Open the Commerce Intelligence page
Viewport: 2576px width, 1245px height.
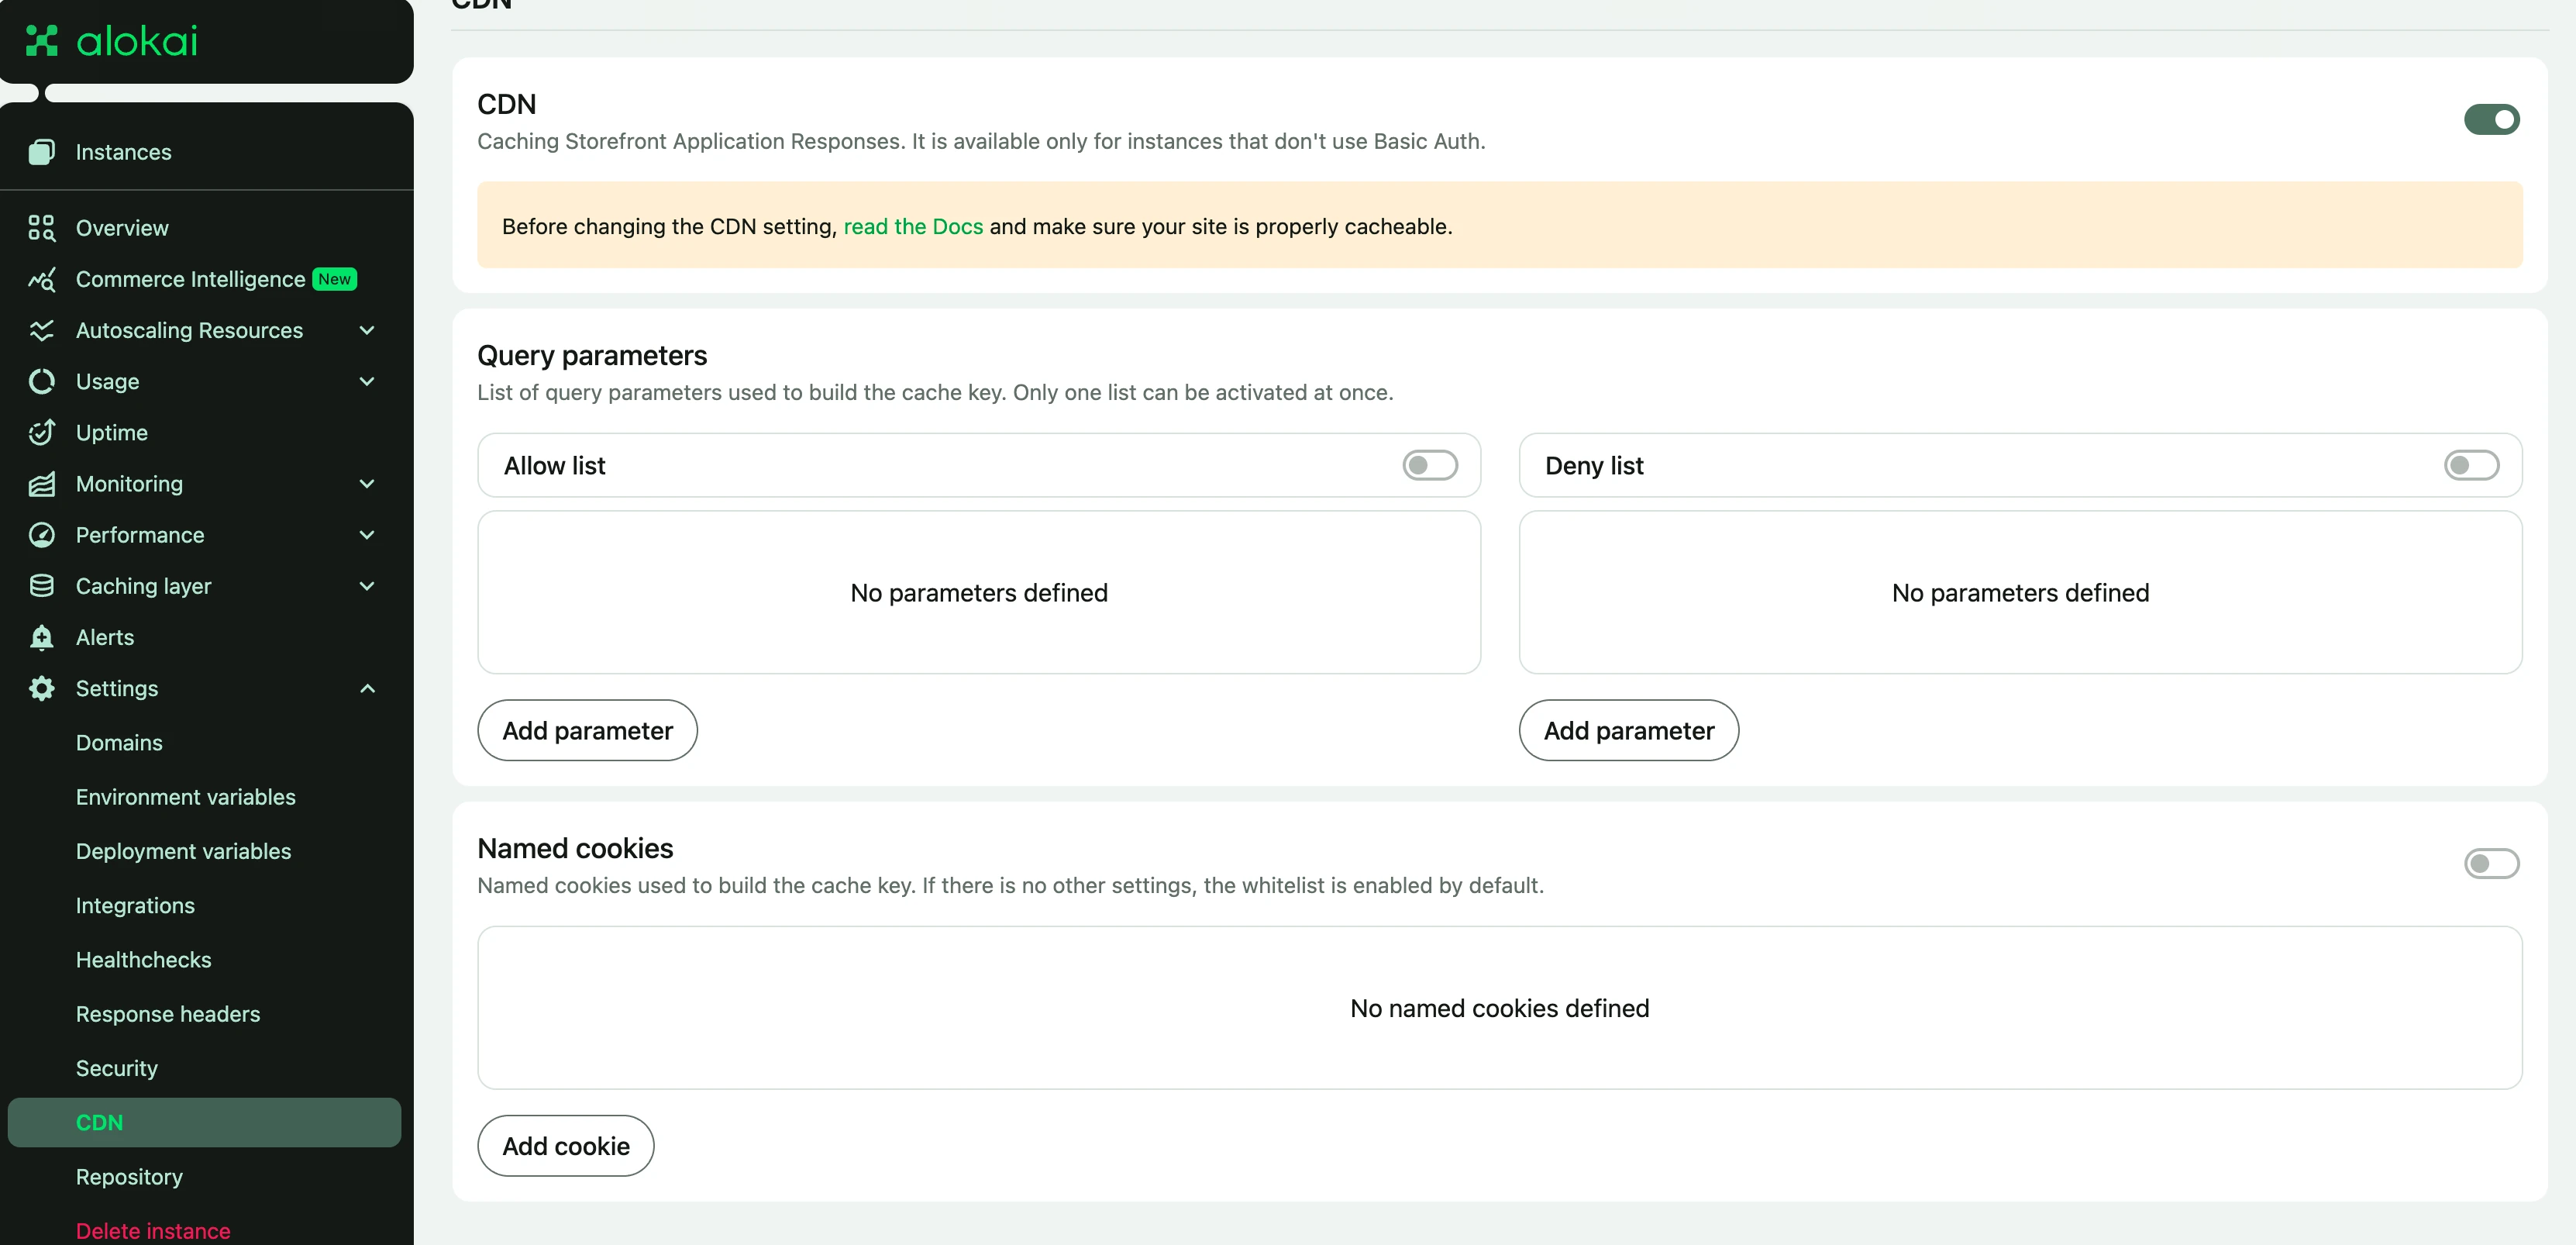(x=190, y=279)
